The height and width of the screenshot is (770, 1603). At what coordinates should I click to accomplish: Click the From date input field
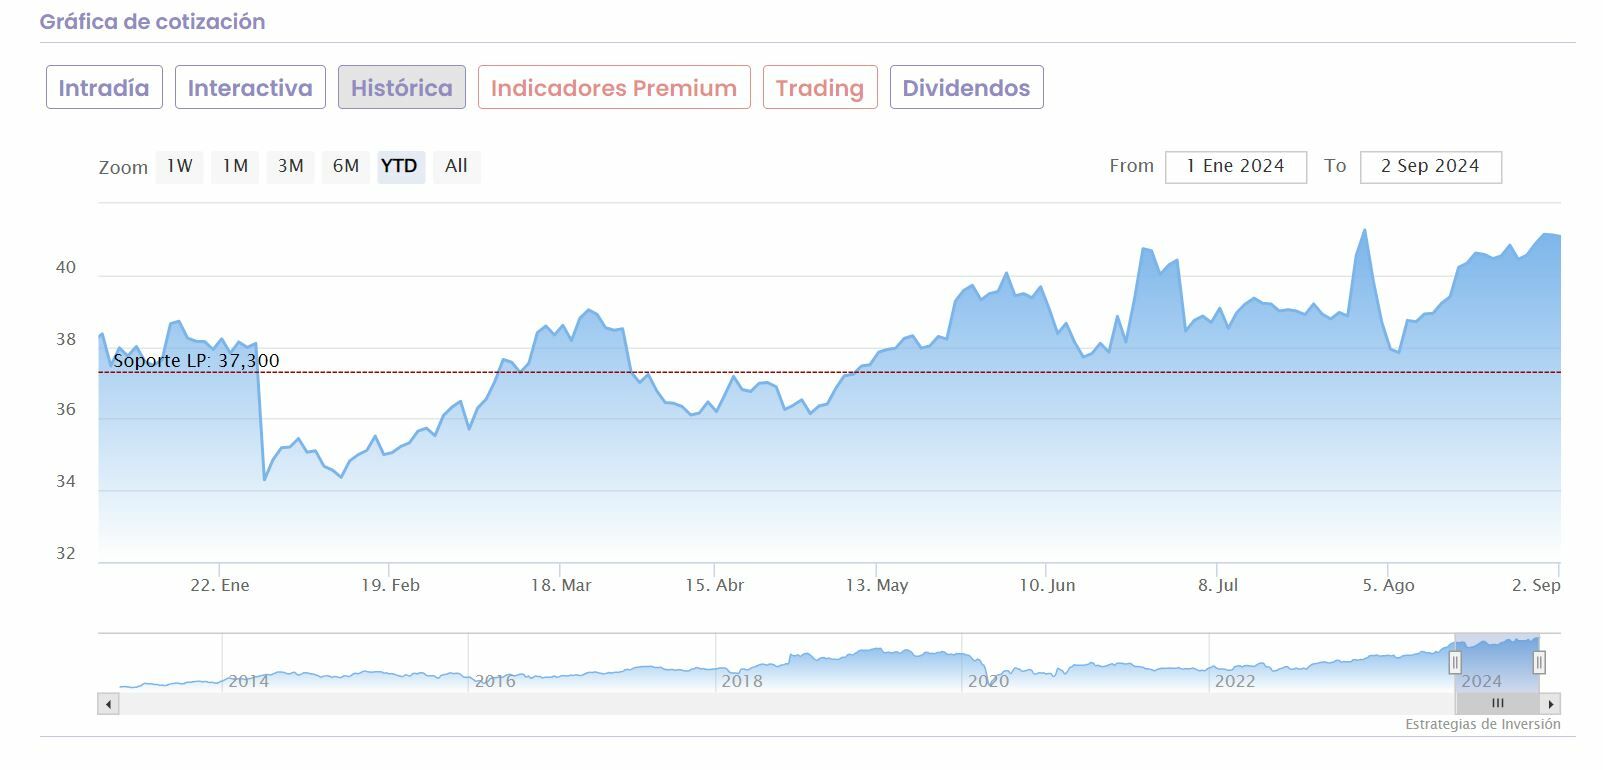(1235, 167)
